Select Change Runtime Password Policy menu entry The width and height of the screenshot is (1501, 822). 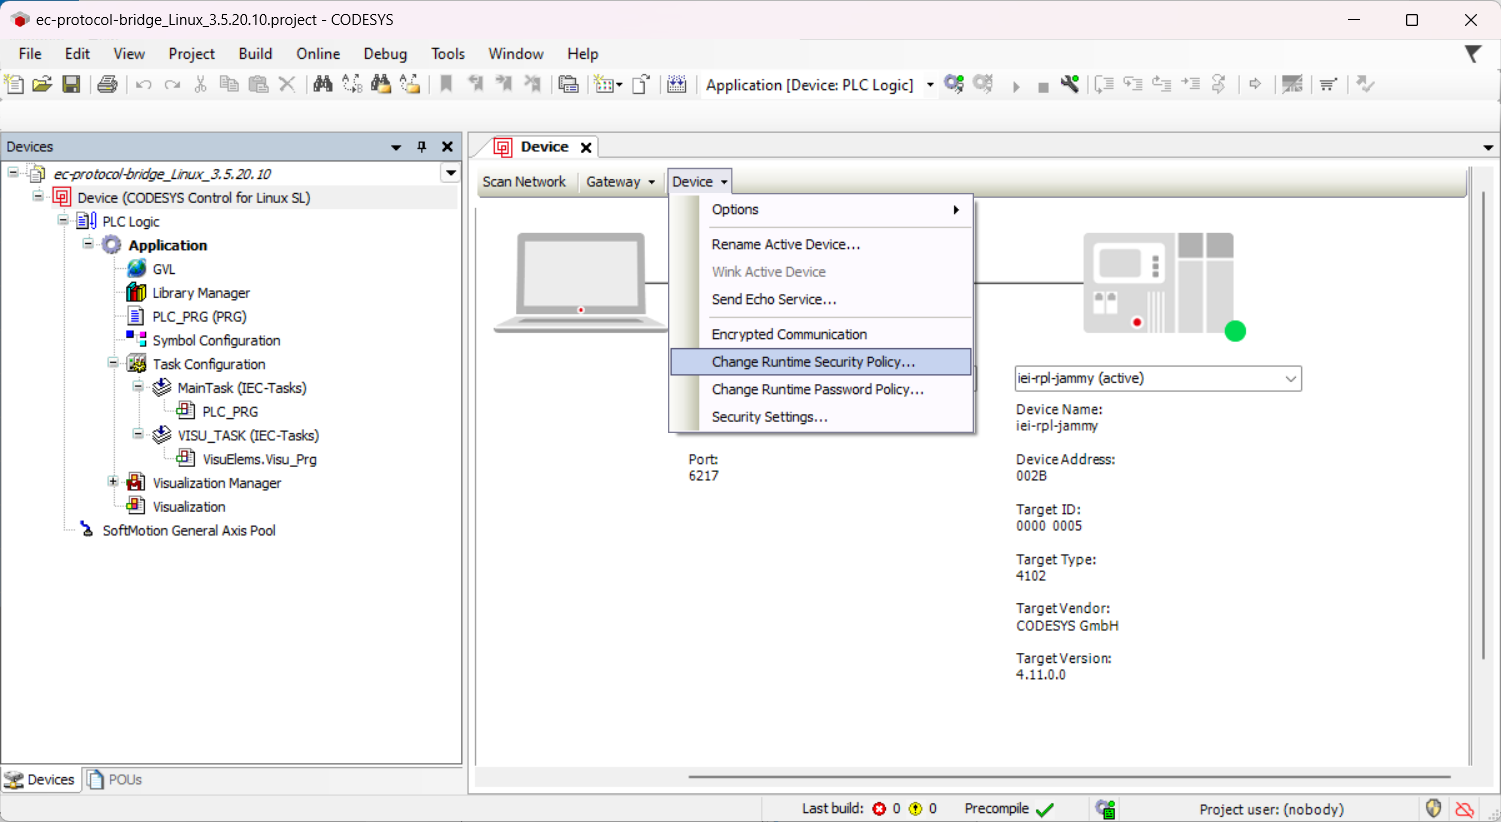(x=821, y=389)
